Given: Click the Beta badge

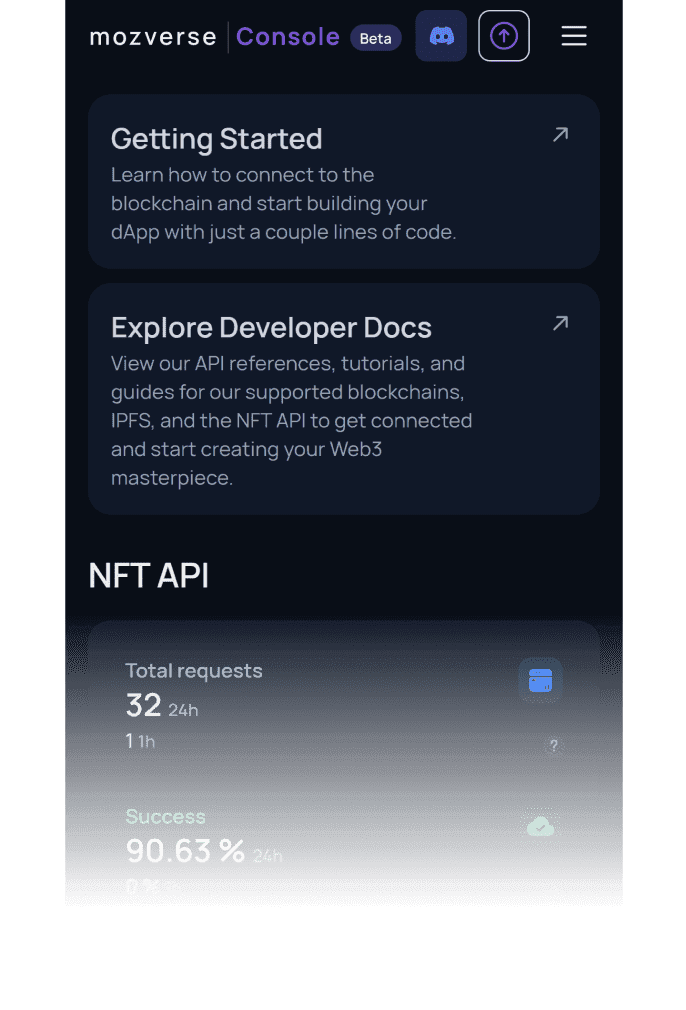Looking at the screenshot, I should (x=376, y=38).
